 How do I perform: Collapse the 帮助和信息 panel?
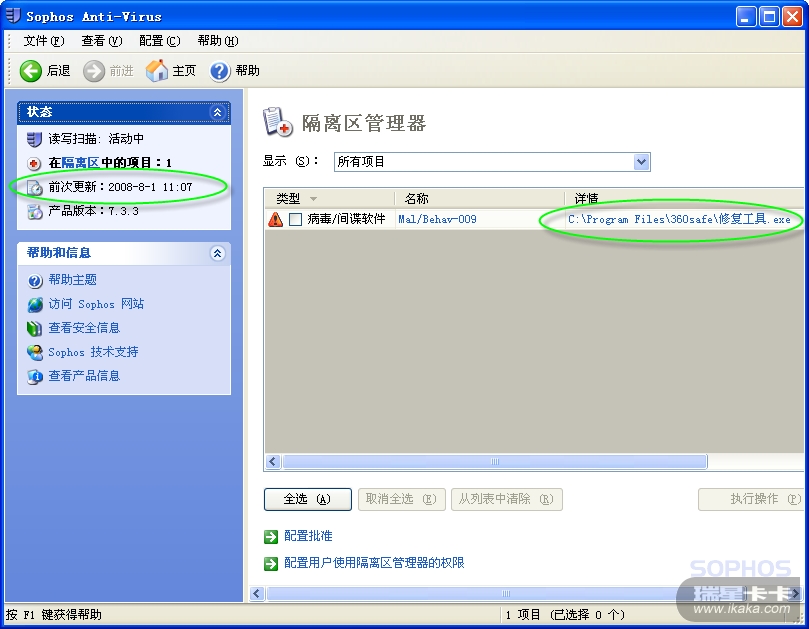pos(218,253)
